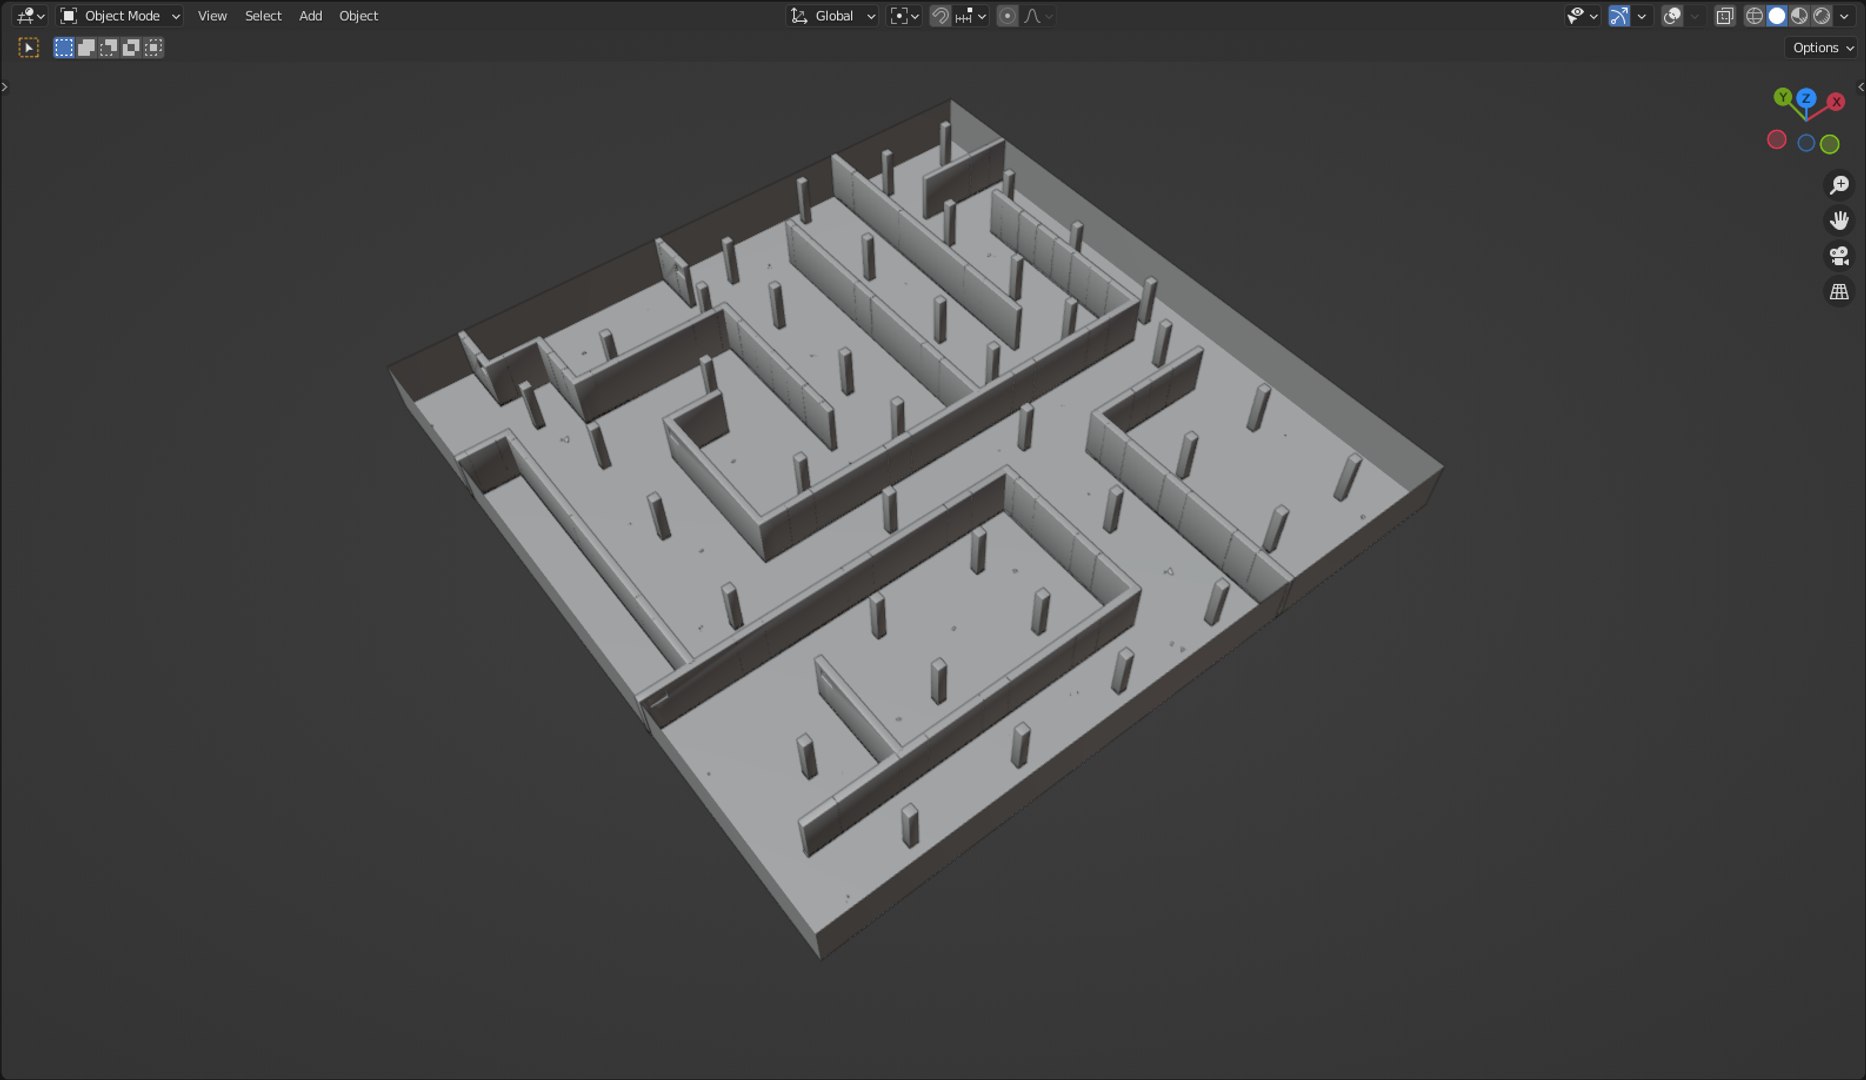Open snapping options dropdown
1866x1080 pixels.
[x=970, y=16]
